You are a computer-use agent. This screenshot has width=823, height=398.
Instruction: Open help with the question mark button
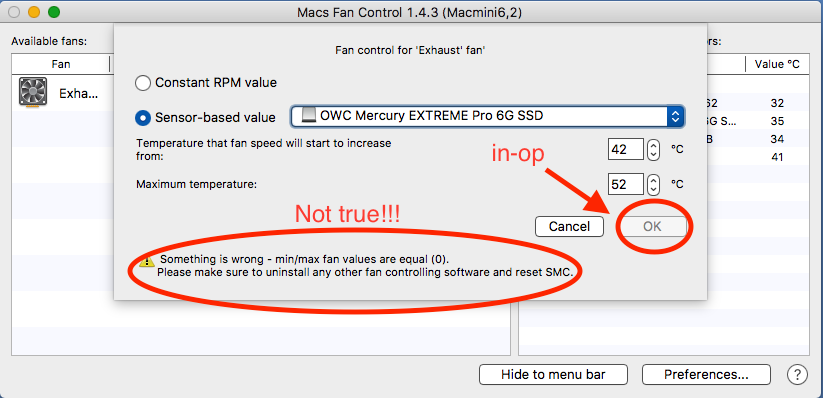(x=797, y=374)
